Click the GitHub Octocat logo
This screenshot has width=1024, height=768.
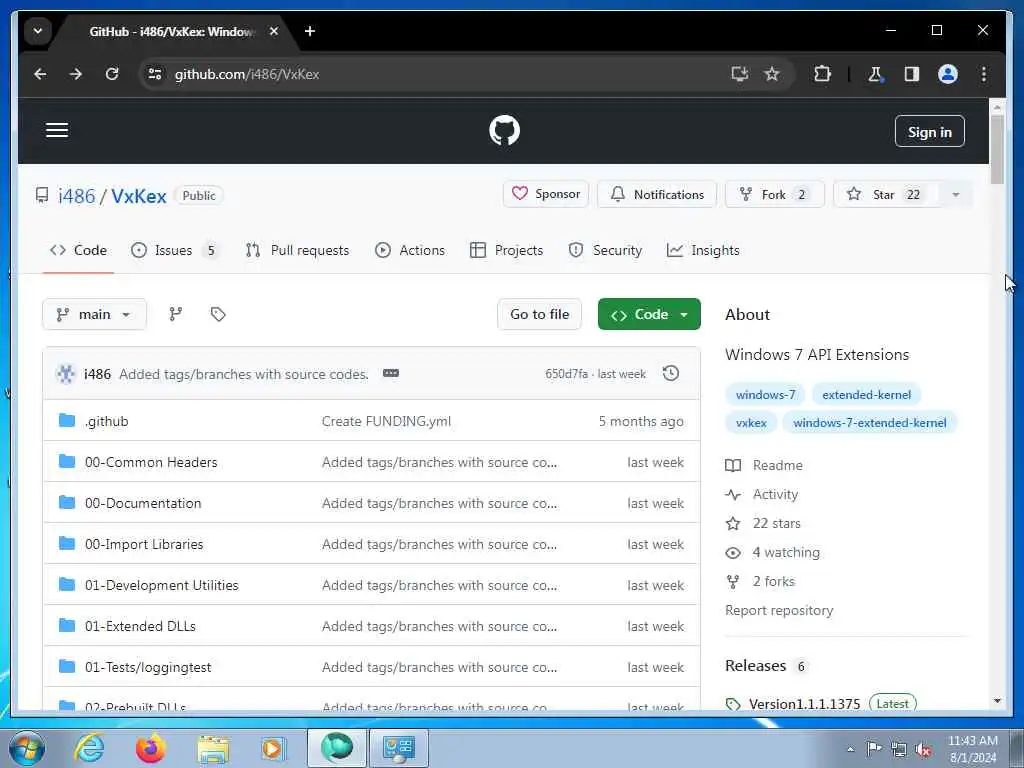point(504,131)
